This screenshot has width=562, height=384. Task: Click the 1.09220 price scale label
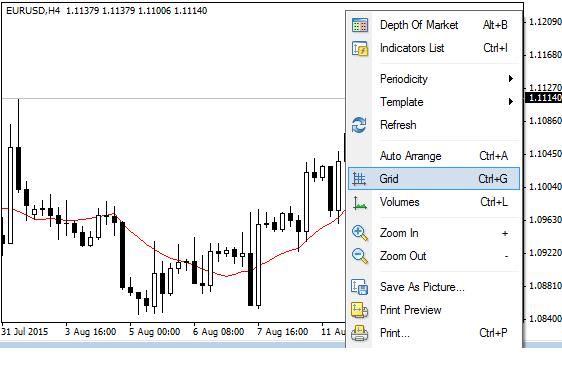pyautogui.click(x=545, y=253)
